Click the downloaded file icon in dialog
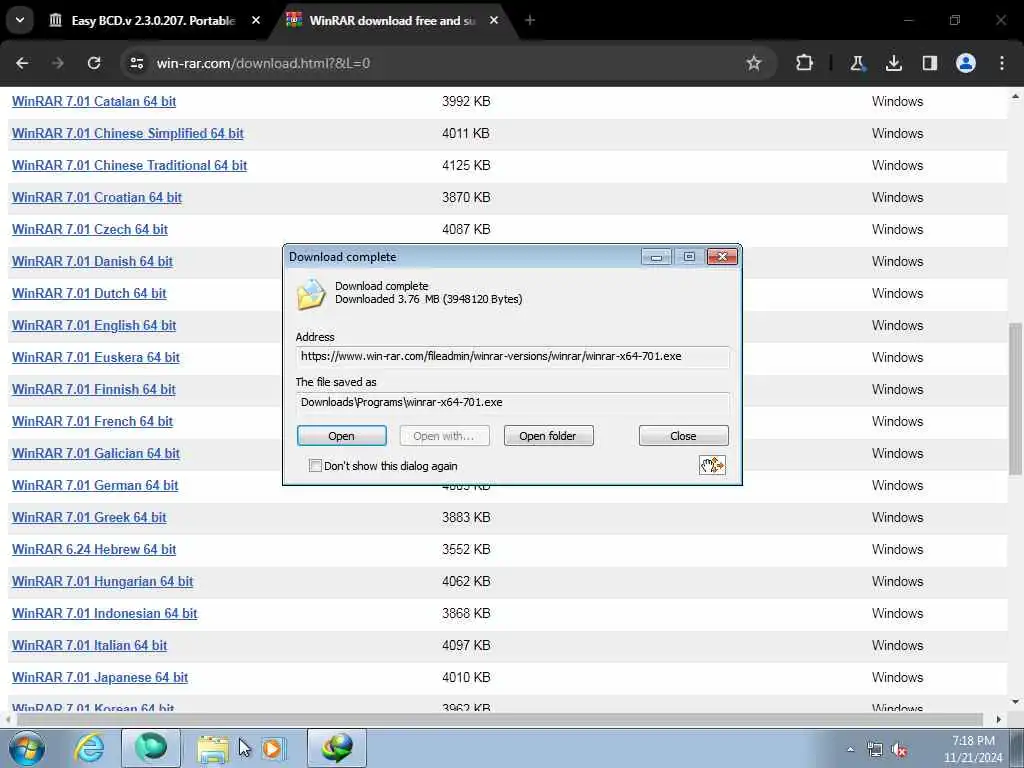Screen dimensions: 1024x768 click(311, 294)
